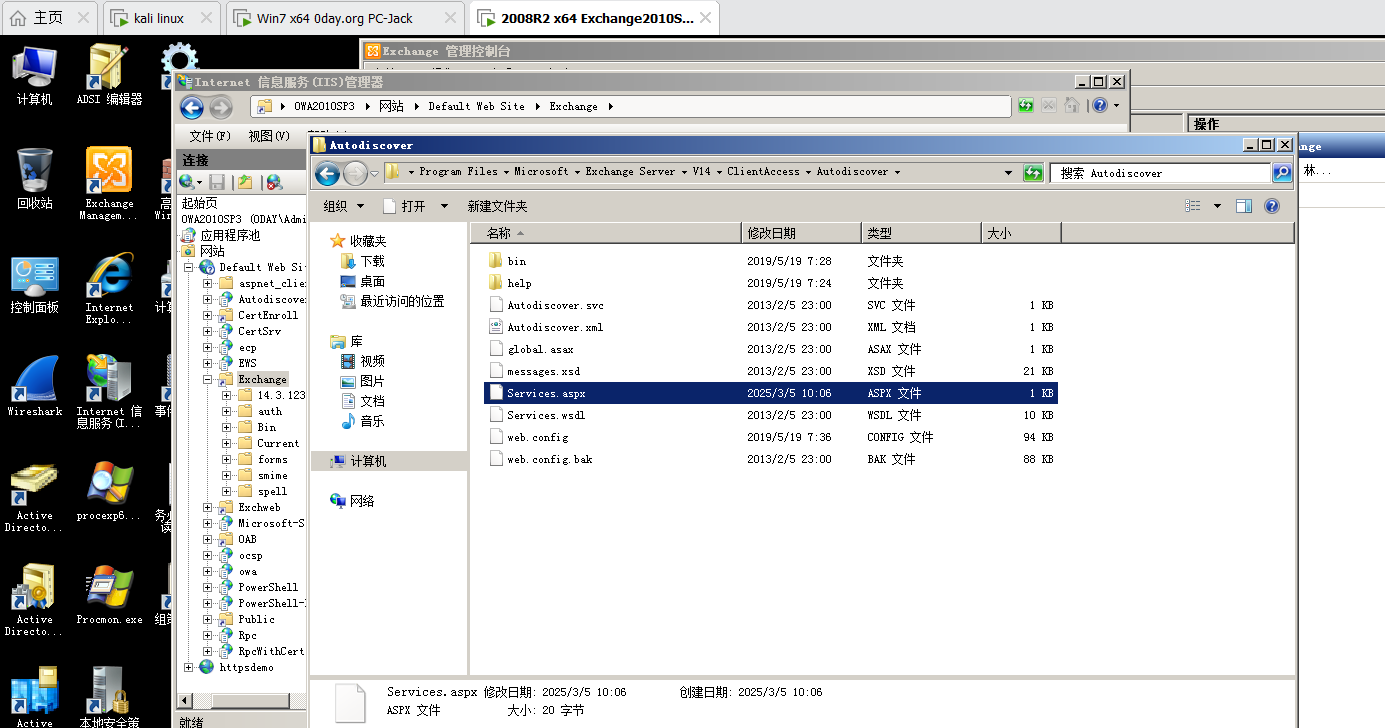The width and height of the screenshot is (1385, 728).
Task: Launch Wireshark from the desktop
Action: 35,387
